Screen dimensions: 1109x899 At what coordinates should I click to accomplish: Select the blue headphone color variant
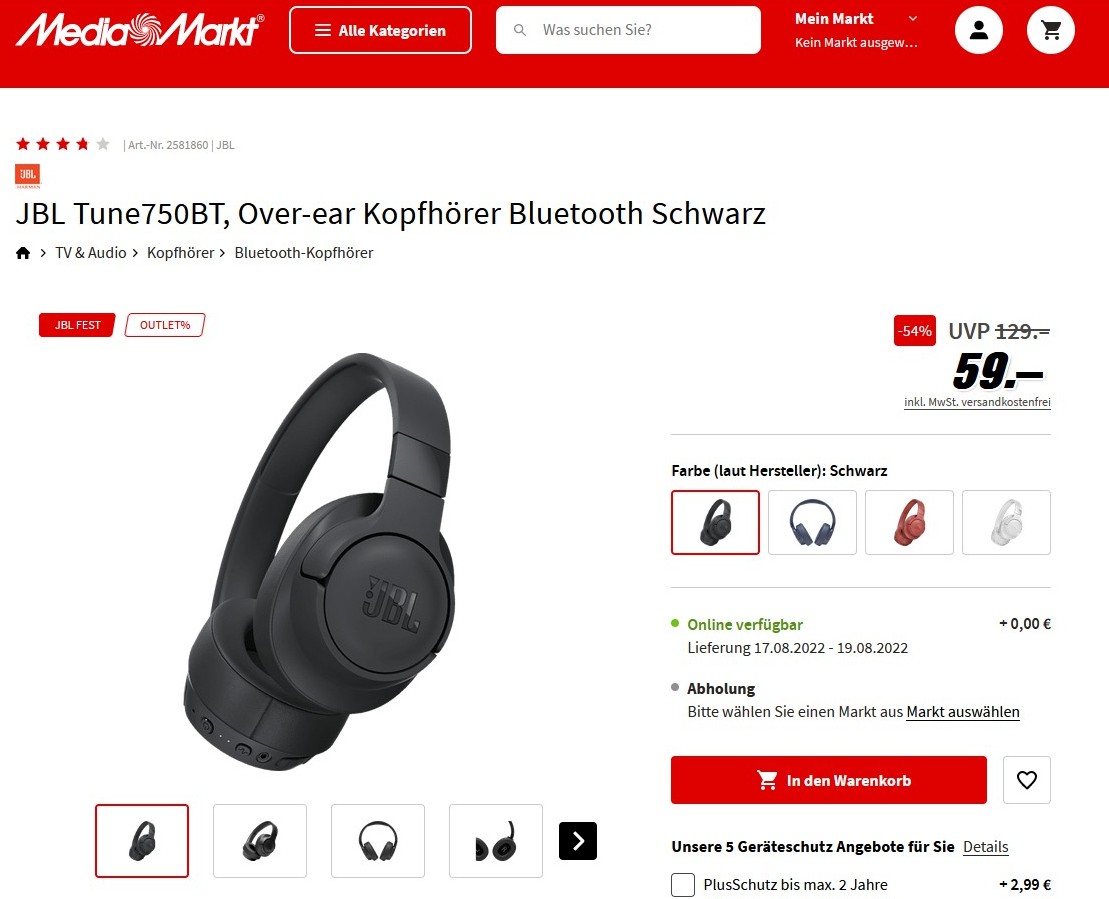812,522
